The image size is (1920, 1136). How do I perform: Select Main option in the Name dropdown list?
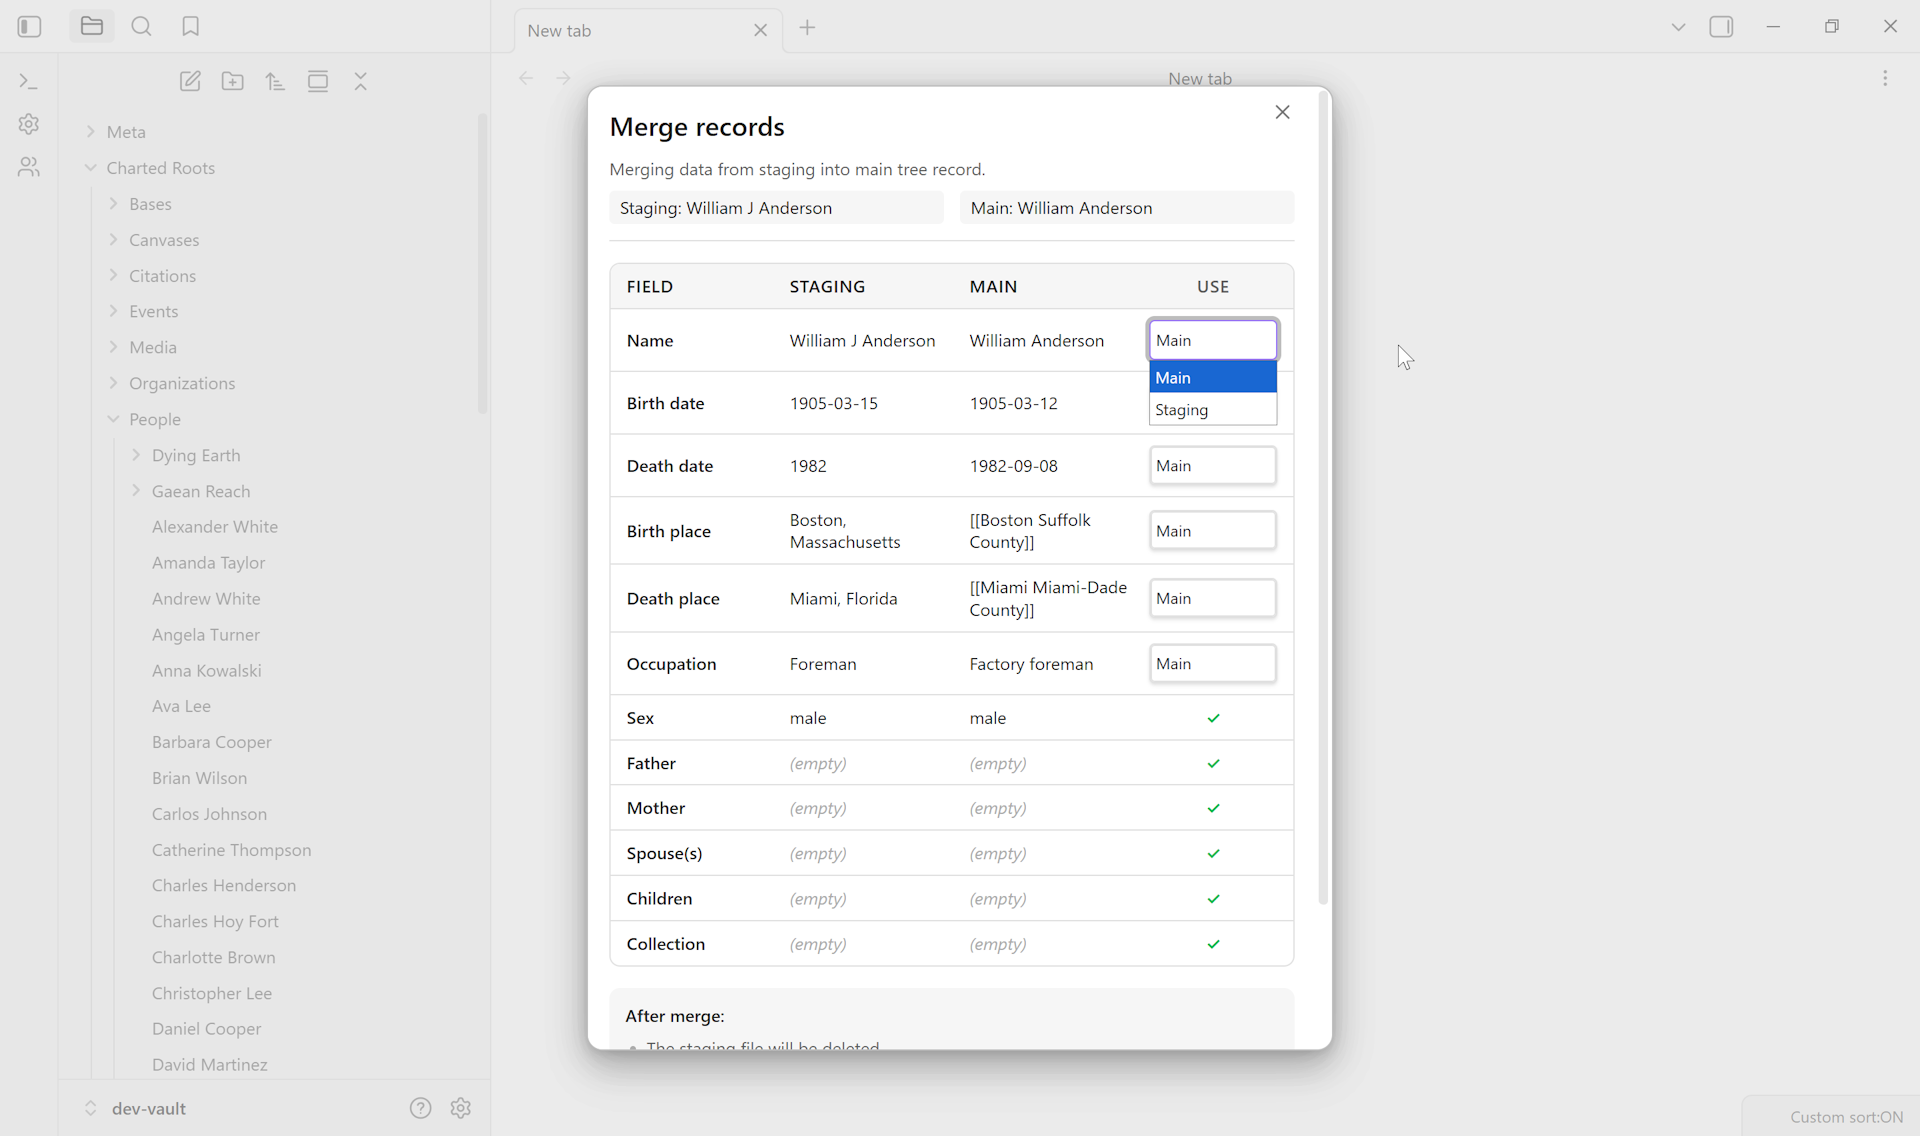click(1213, 378)
